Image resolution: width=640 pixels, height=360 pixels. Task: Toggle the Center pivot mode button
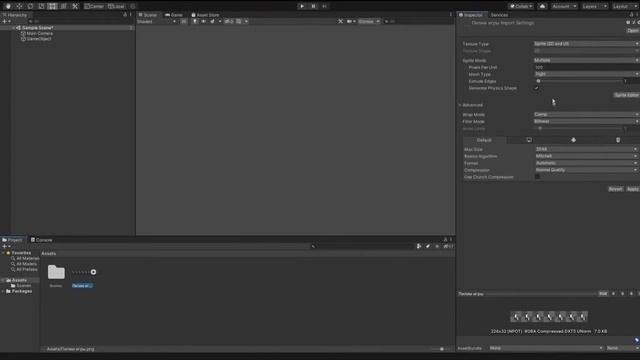click(x=94, y=6)
